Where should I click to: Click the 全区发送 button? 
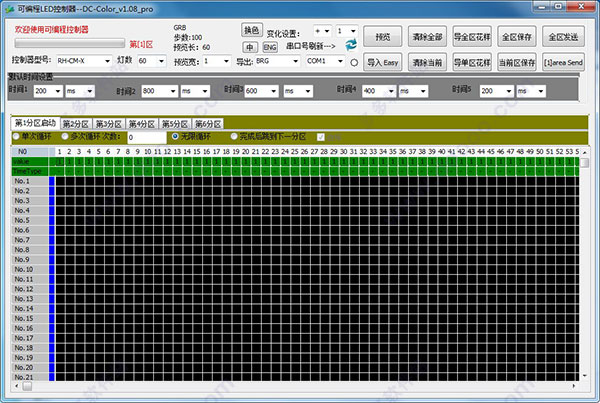[x=563, y=37]
